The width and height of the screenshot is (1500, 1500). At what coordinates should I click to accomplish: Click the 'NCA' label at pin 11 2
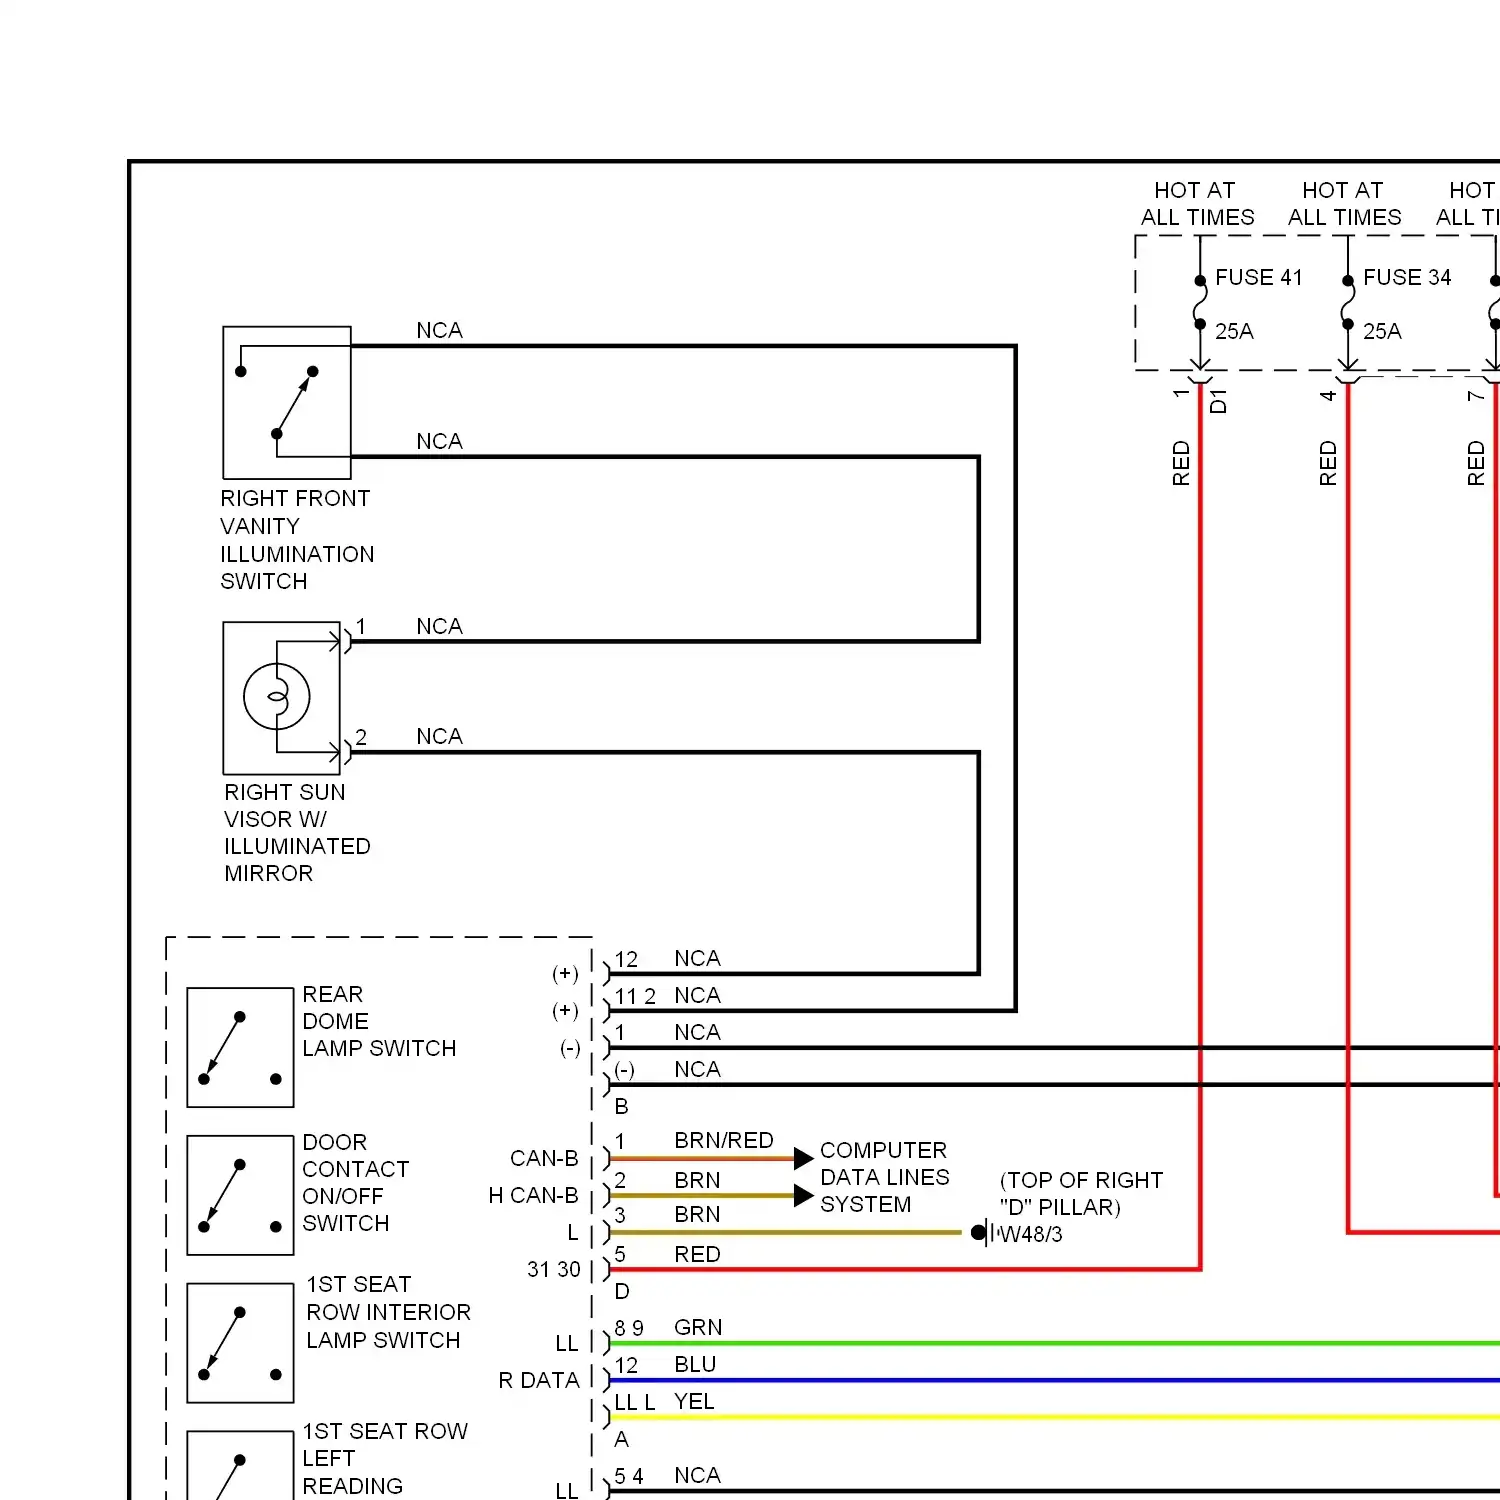pyautogui.click(x=697, y=996)
